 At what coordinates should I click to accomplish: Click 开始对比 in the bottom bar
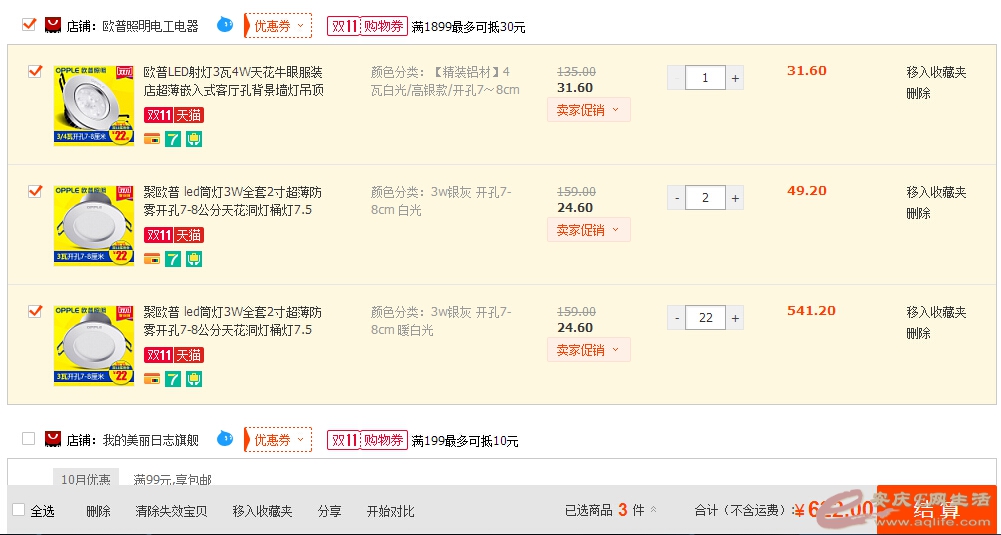(x=390, y=511)
